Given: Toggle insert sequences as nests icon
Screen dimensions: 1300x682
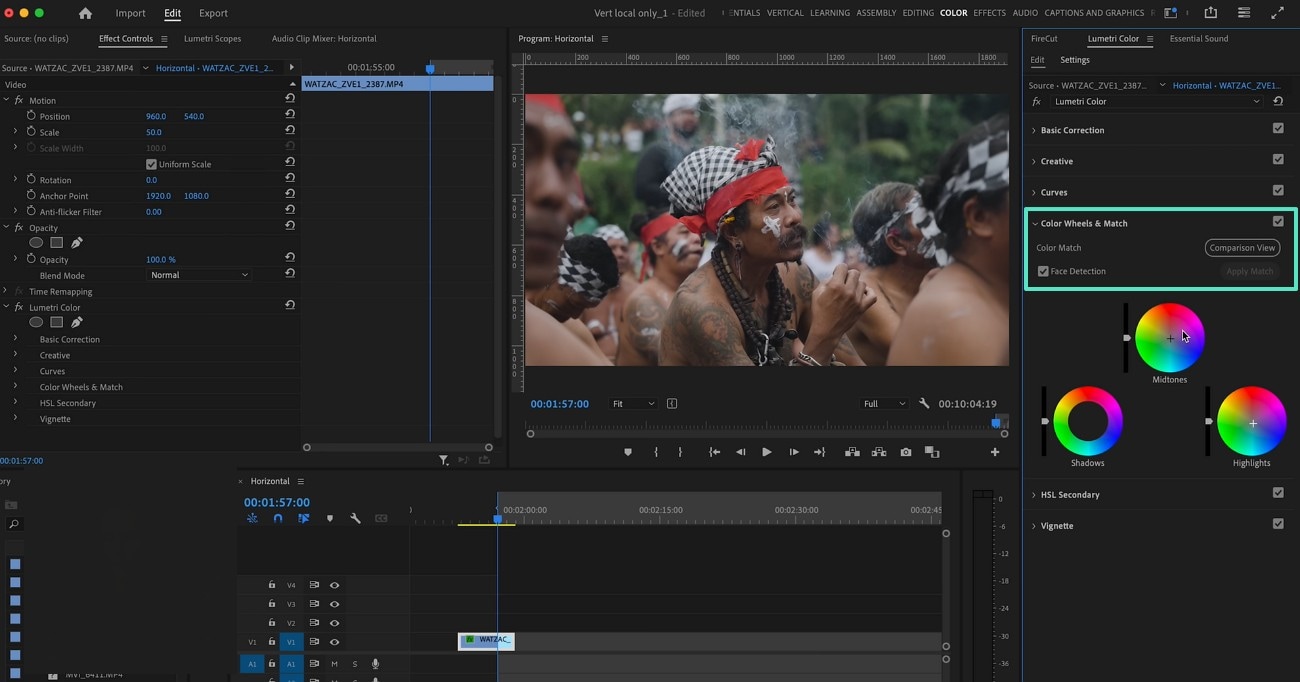Looking at the screenshot, I should coord(252,518).
